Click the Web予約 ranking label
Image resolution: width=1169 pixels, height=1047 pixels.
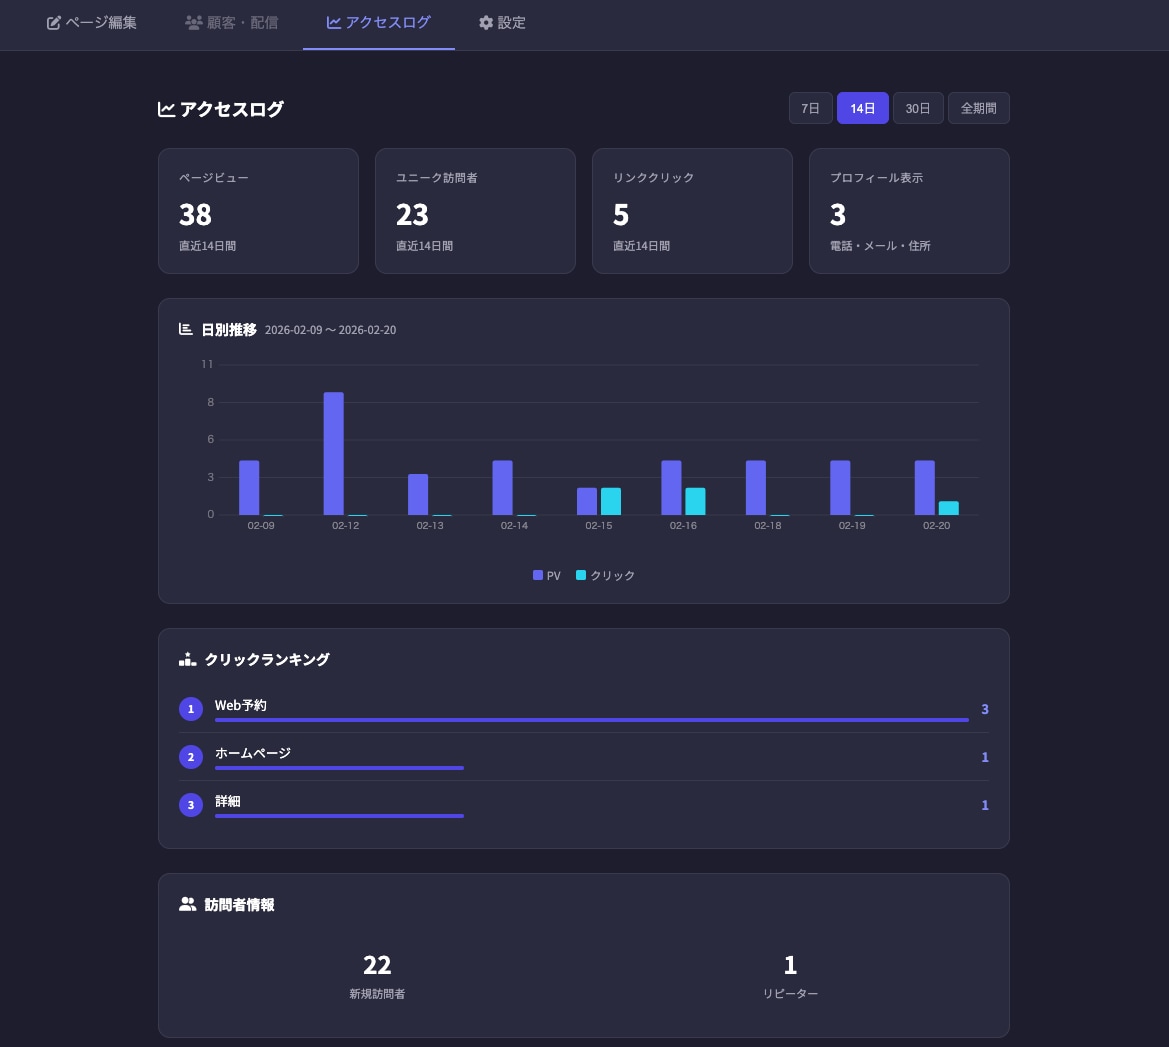(x=240, y=705)
